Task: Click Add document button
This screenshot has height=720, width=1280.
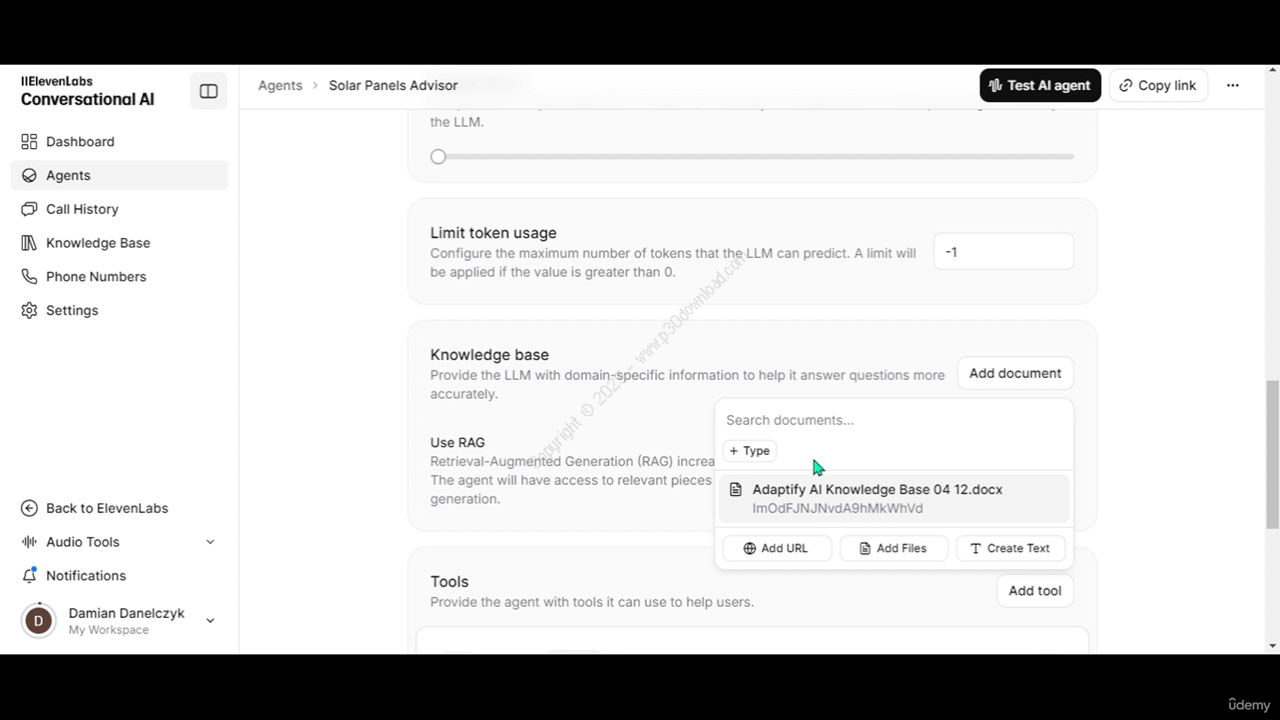Action: 1015,373
